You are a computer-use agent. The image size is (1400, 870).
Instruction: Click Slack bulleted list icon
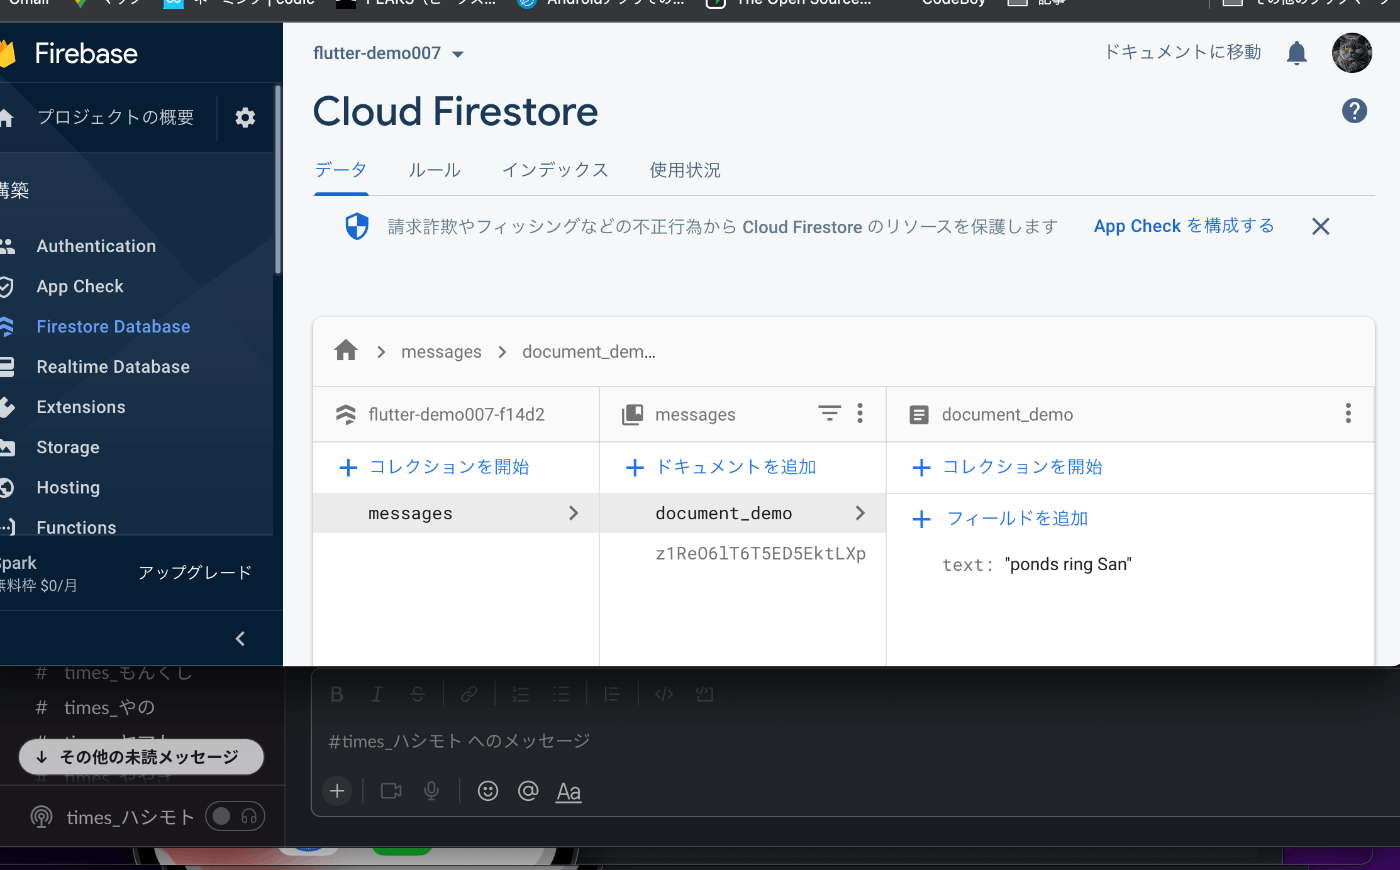pos(561,694)
